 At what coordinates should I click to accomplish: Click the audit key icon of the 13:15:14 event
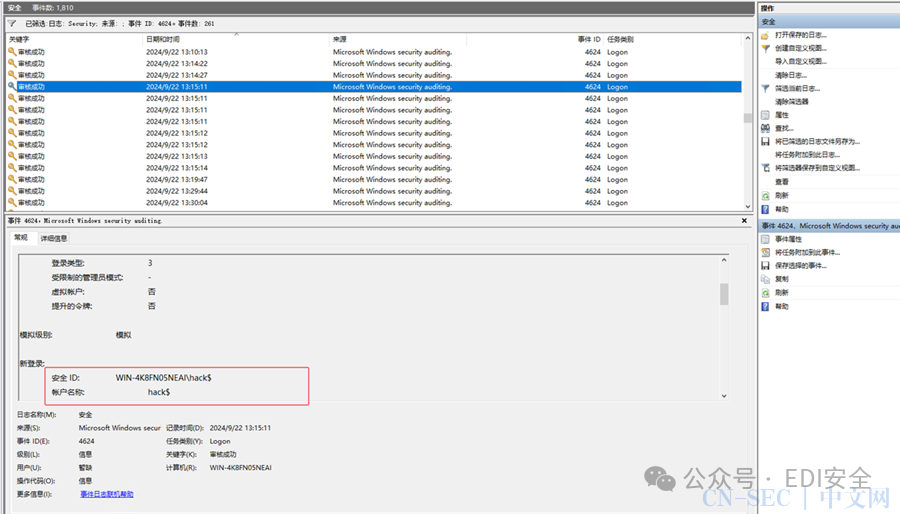(x=12, y=168)
